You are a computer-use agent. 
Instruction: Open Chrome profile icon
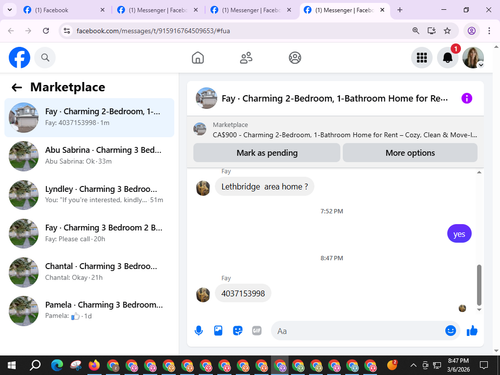click(471, 31)
